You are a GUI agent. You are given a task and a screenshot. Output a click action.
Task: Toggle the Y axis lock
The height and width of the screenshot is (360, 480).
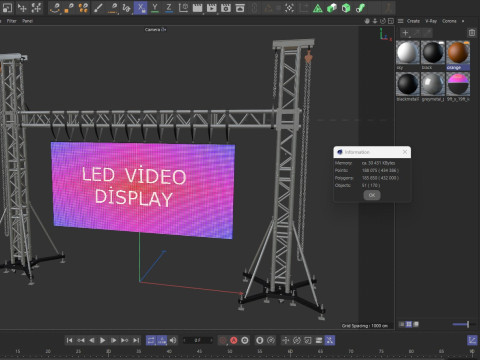pyautogui.click(x=155, y=7)
